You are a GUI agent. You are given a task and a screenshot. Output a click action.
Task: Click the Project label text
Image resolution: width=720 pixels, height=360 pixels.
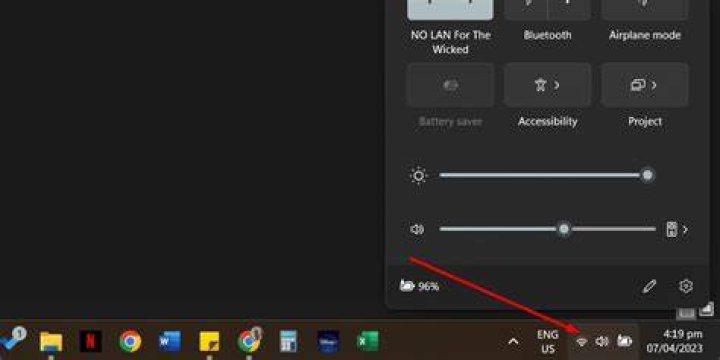[x=645, y=122]
